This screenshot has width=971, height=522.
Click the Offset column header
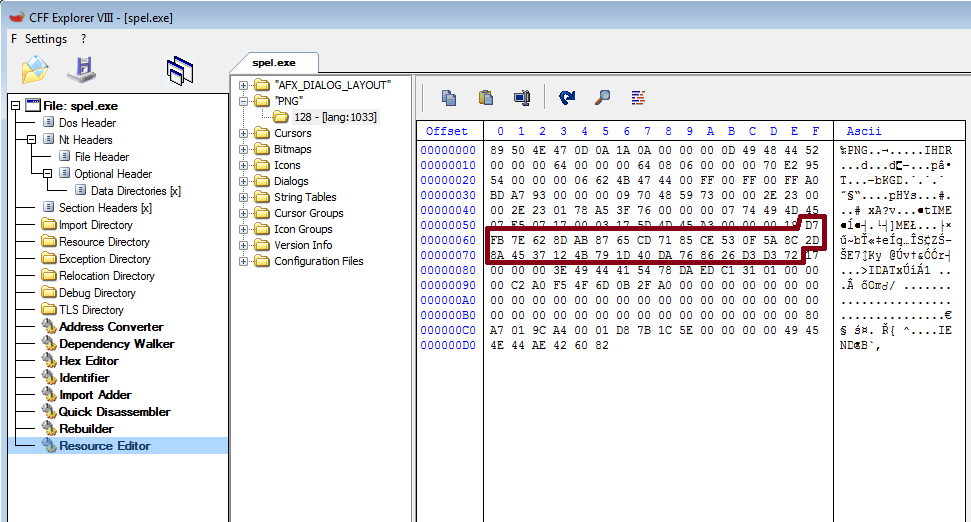(x=446, y=131)
